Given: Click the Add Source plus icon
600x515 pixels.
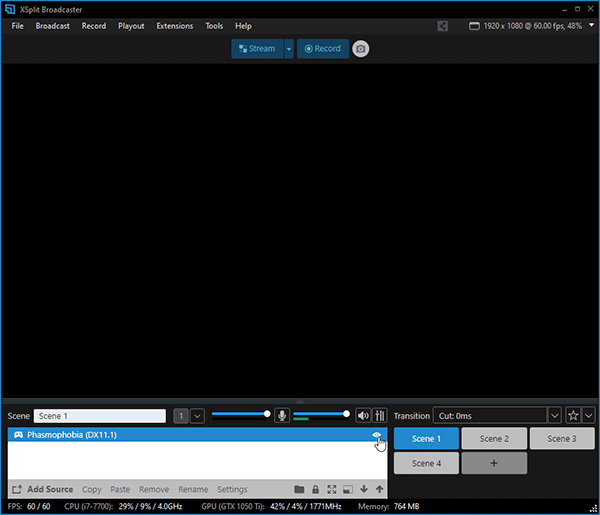Looking at the screenshot, I should (x=17, y=489).
